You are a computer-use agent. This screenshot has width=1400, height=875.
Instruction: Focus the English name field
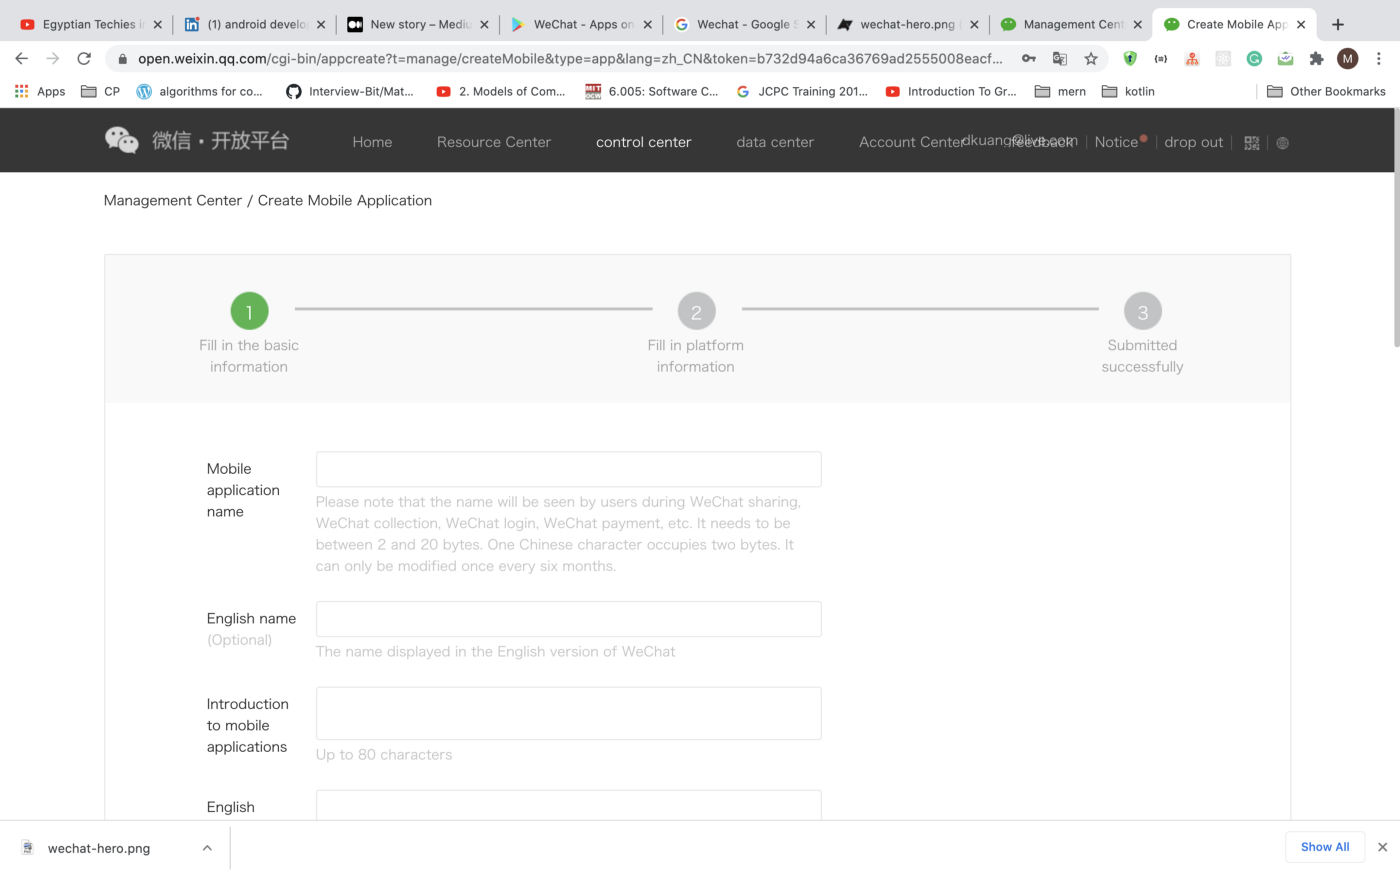pos(568,619)
